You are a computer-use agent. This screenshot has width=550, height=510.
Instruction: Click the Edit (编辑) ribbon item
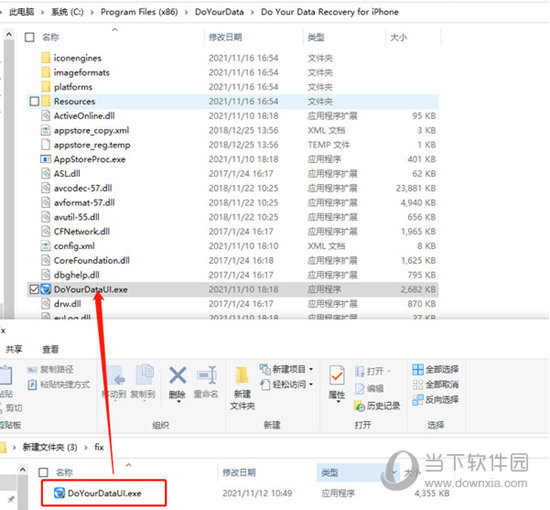[x=369, y=389]
